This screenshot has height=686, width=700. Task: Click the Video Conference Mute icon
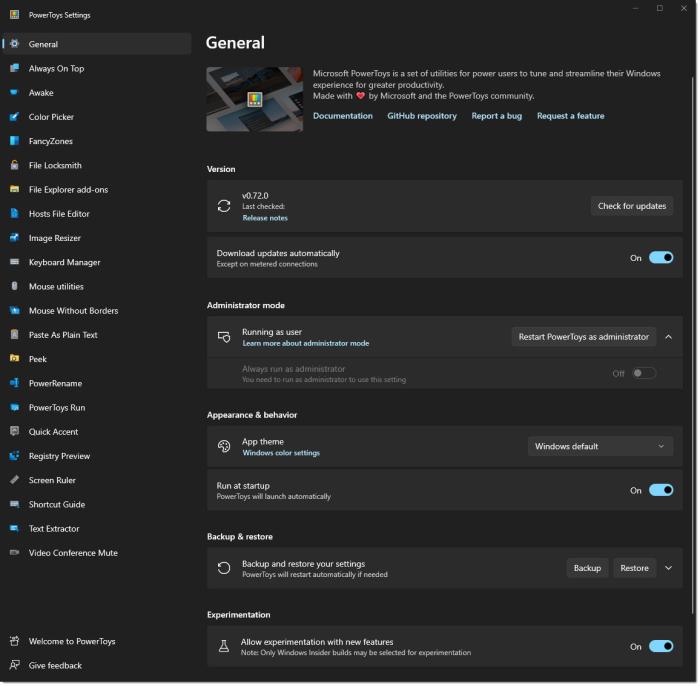(14, 553)
